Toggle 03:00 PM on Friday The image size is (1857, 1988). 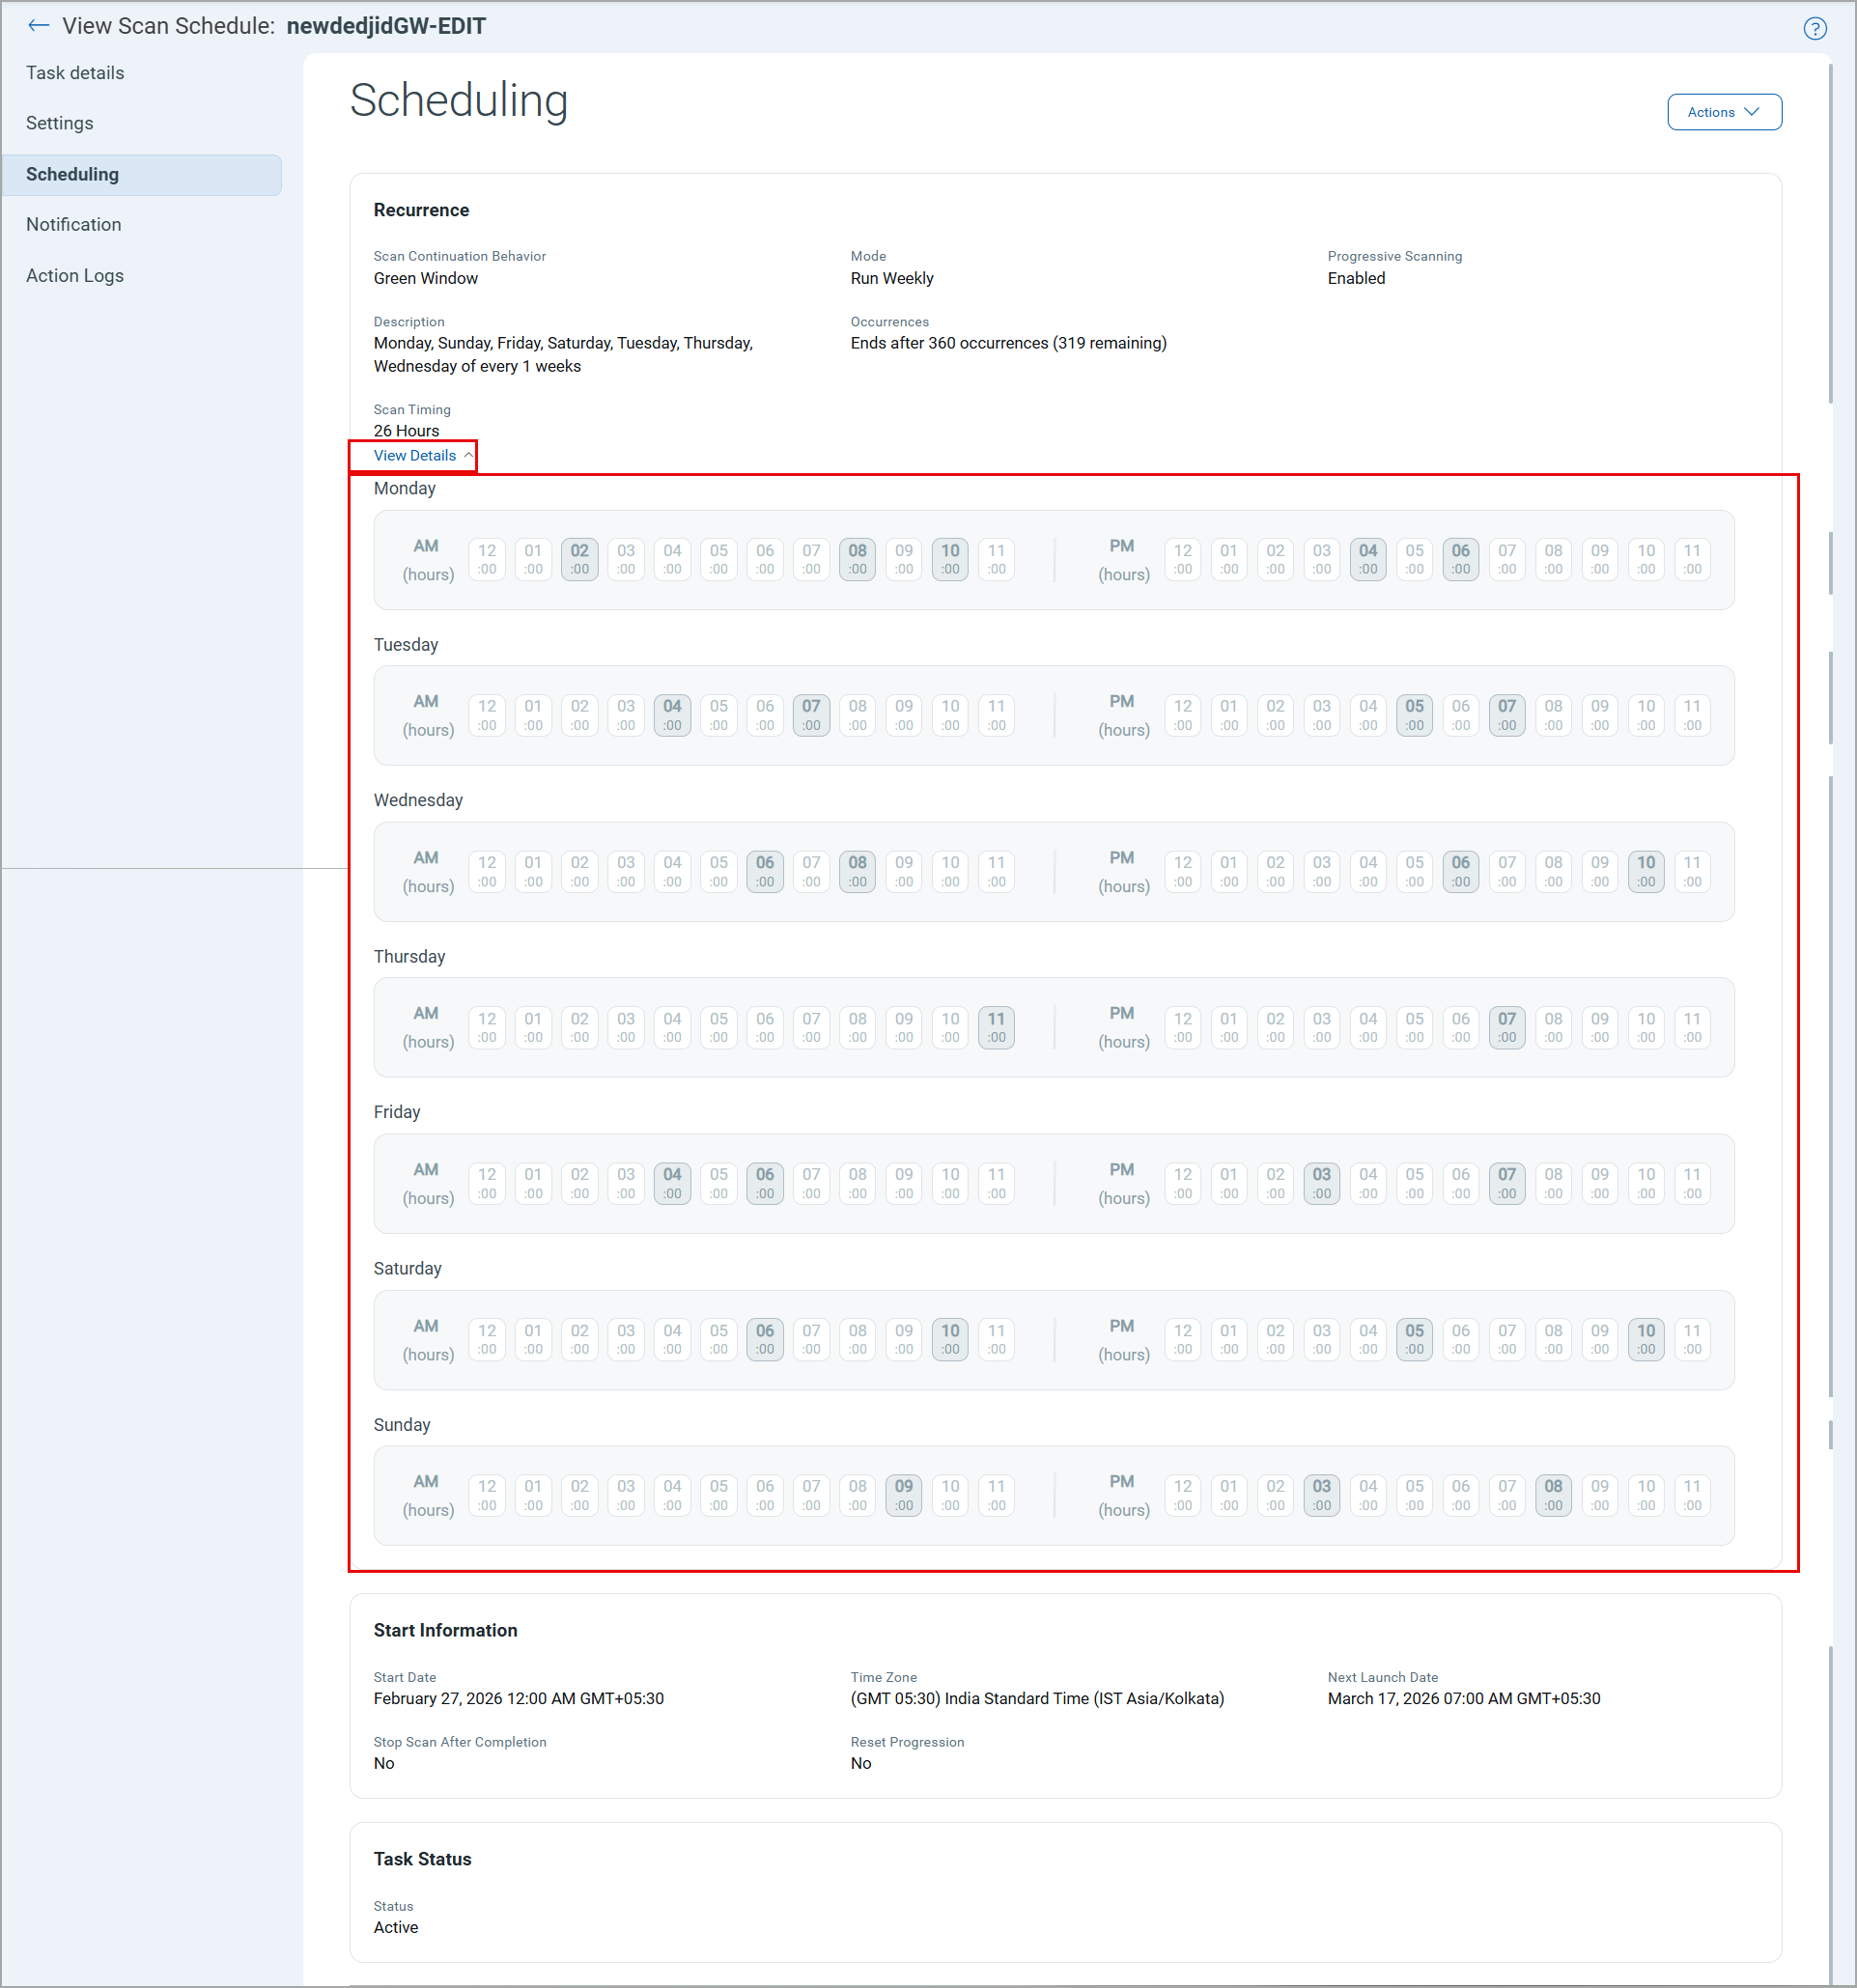(1321, 1183)
